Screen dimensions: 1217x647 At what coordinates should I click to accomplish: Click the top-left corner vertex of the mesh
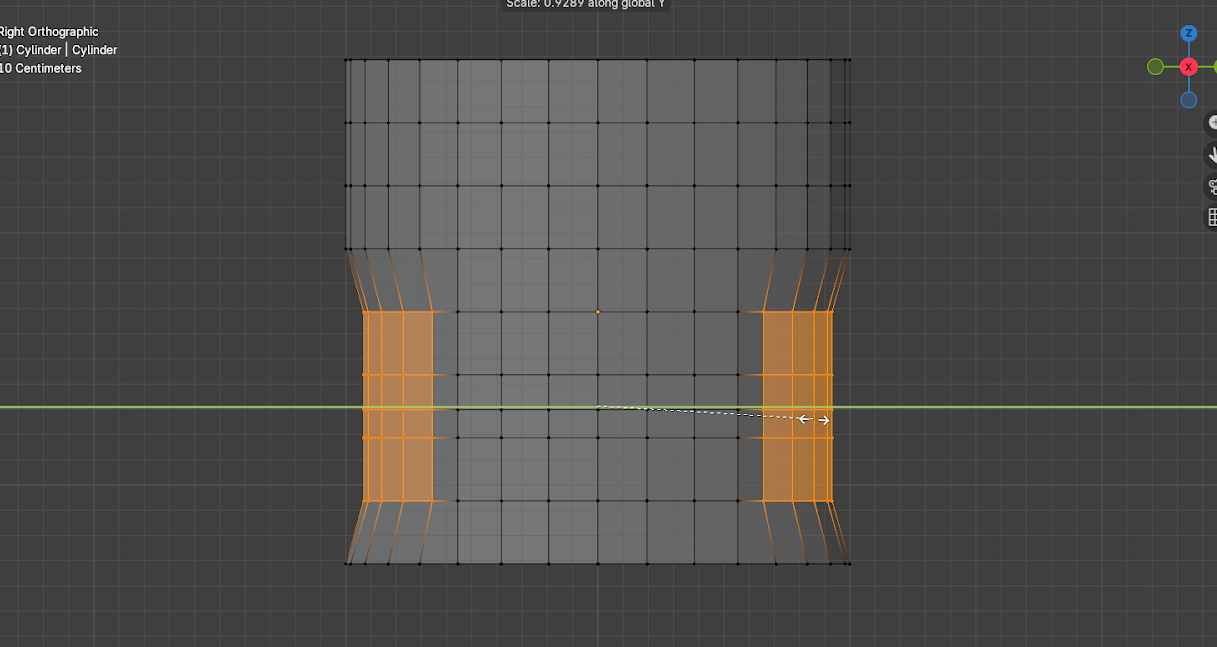pos(347,60)
